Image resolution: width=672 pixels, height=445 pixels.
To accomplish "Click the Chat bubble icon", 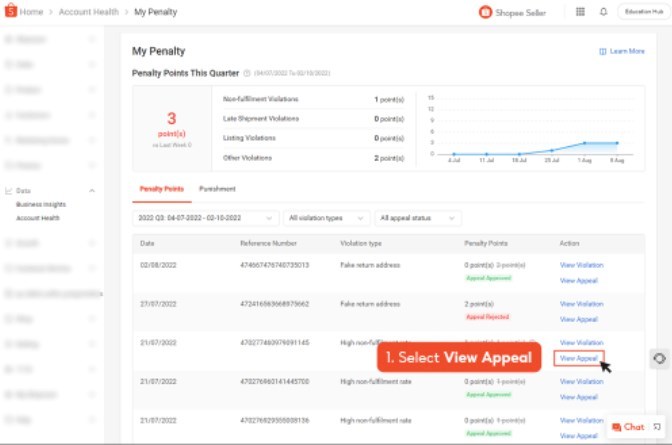I will click(616, 427).
